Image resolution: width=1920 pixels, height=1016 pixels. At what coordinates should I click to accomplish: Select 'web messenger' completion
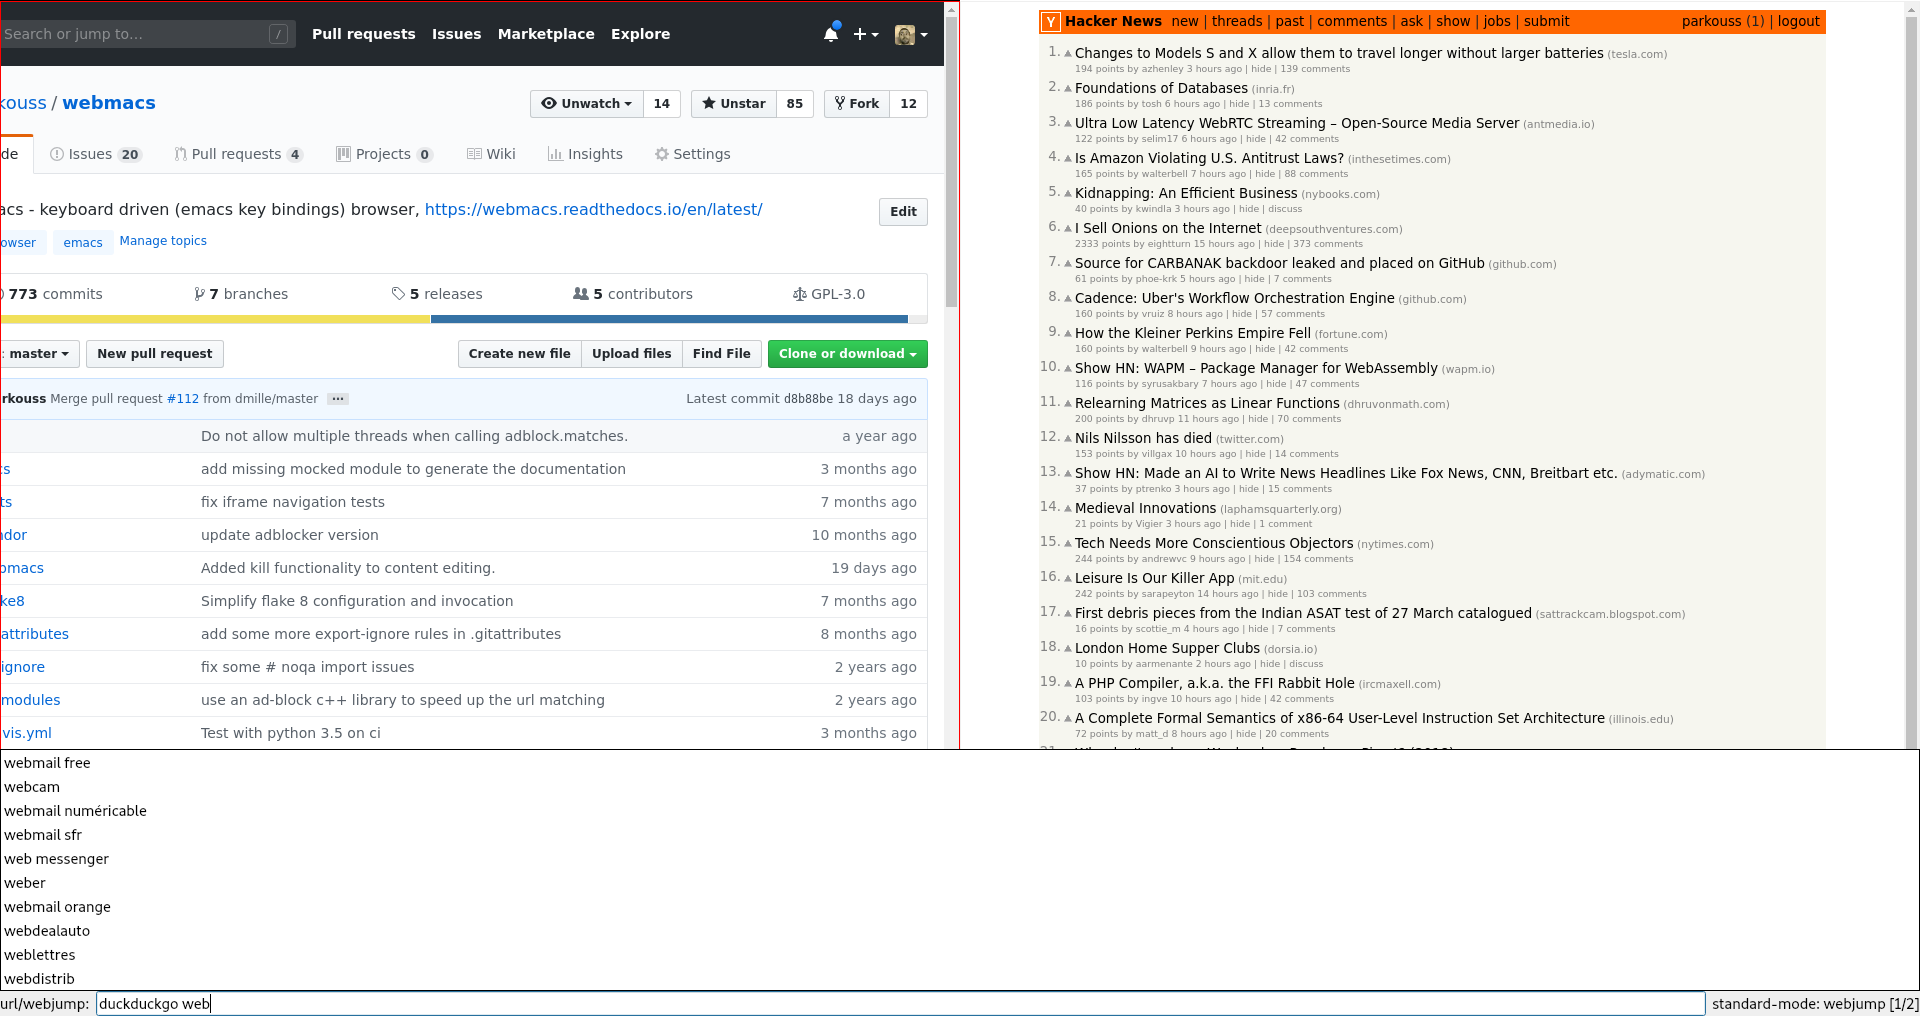[960, 859]
